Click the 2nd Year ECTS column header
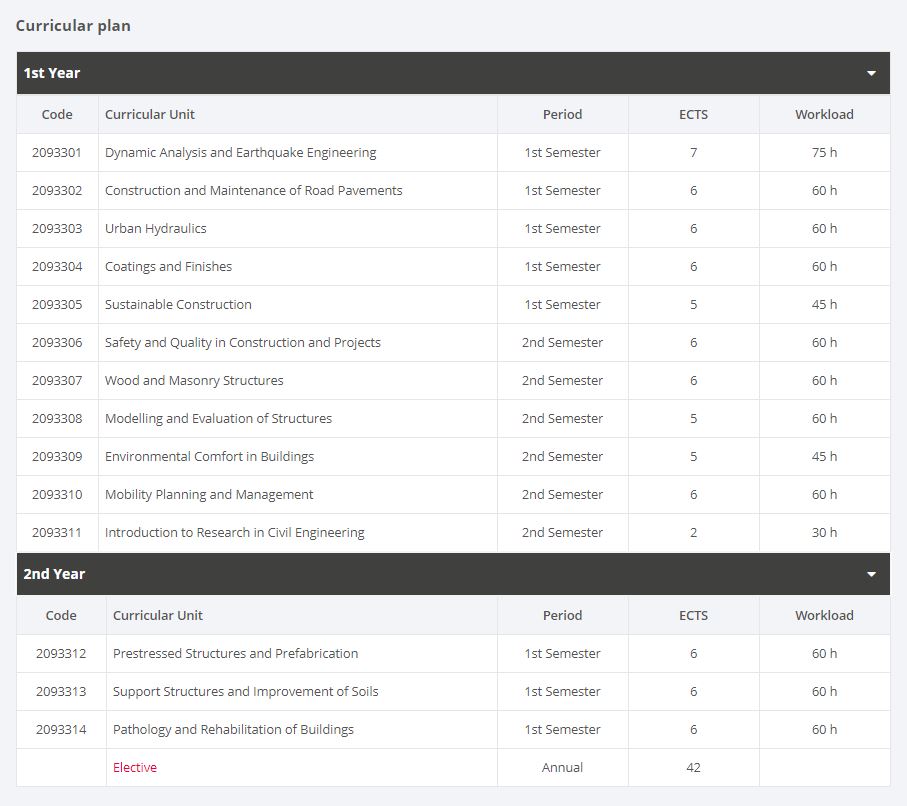Image resolution: width=907 pixels, height=806 pixels. pos(693,616)
